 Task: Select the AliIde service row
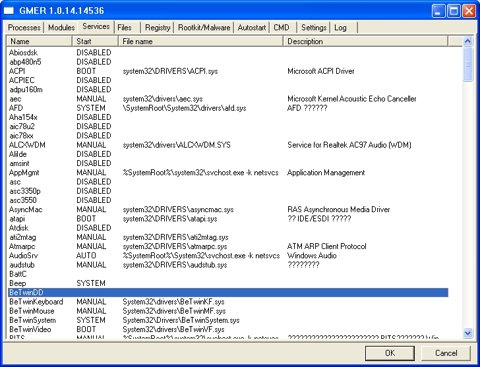click(x=228, y=154)
